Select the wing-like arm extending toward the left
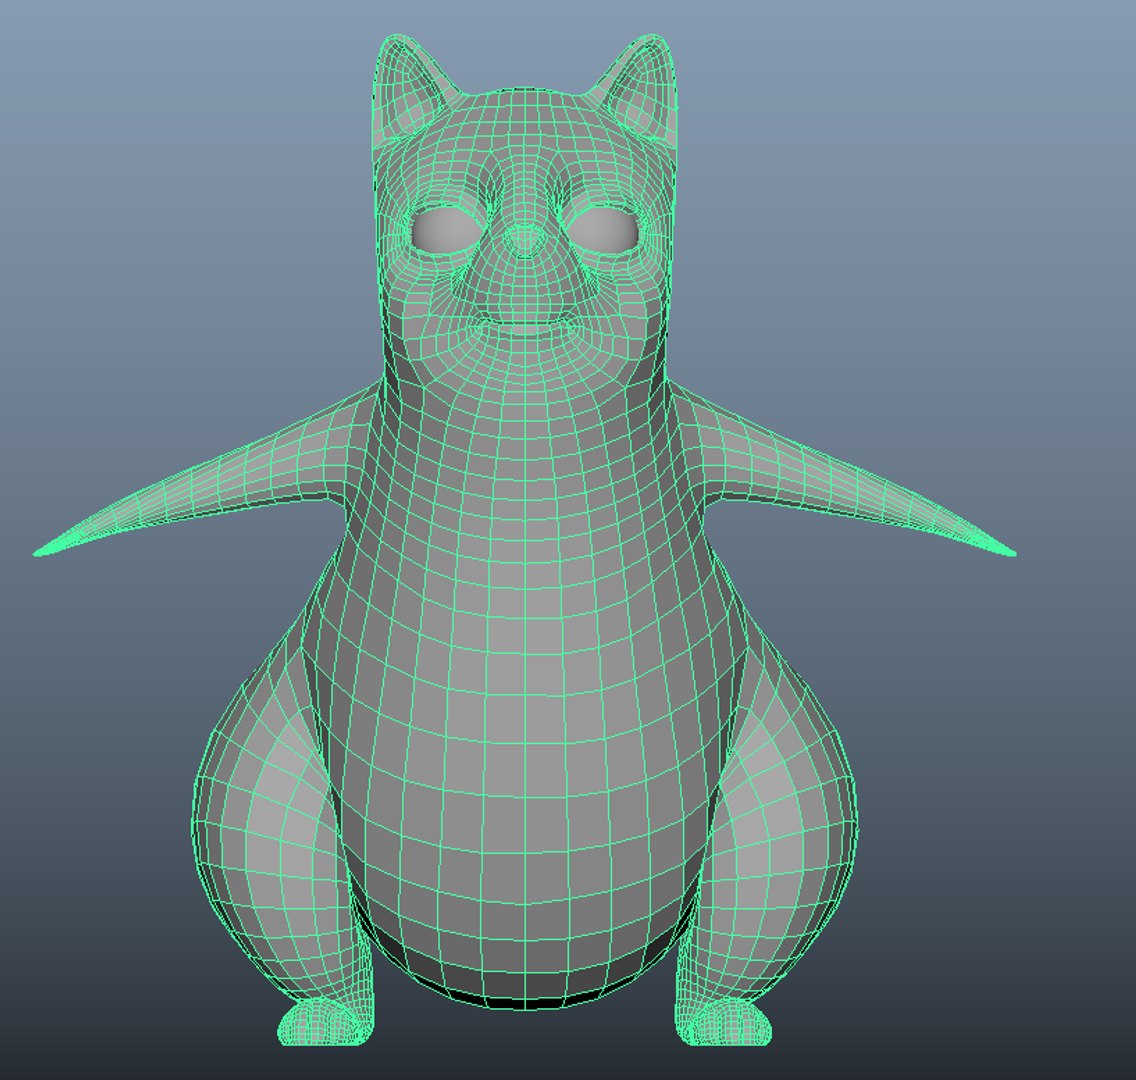Viewport: 1136px width, 1080px height. (x=210, y=473)
